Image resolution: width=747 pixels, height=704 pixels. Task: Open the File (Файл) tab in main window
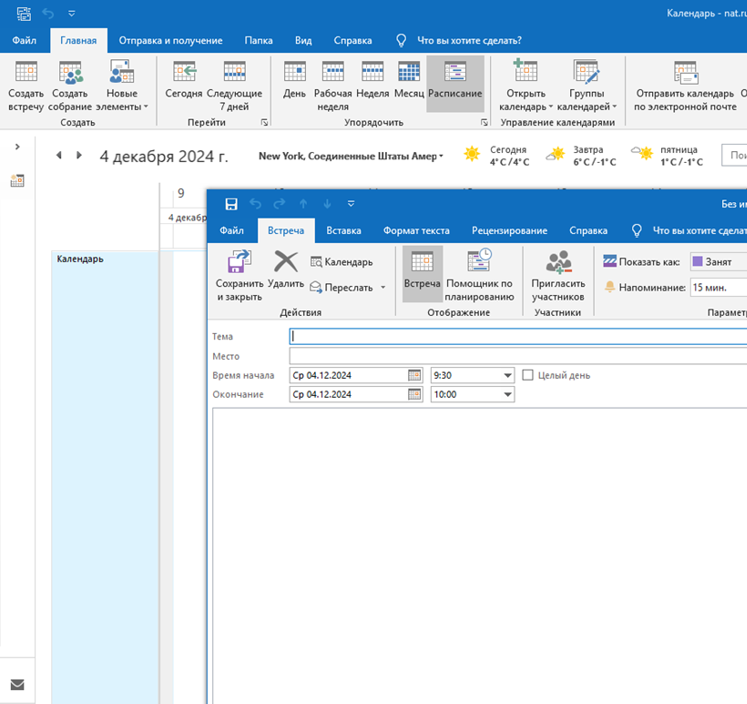point(24,40)
